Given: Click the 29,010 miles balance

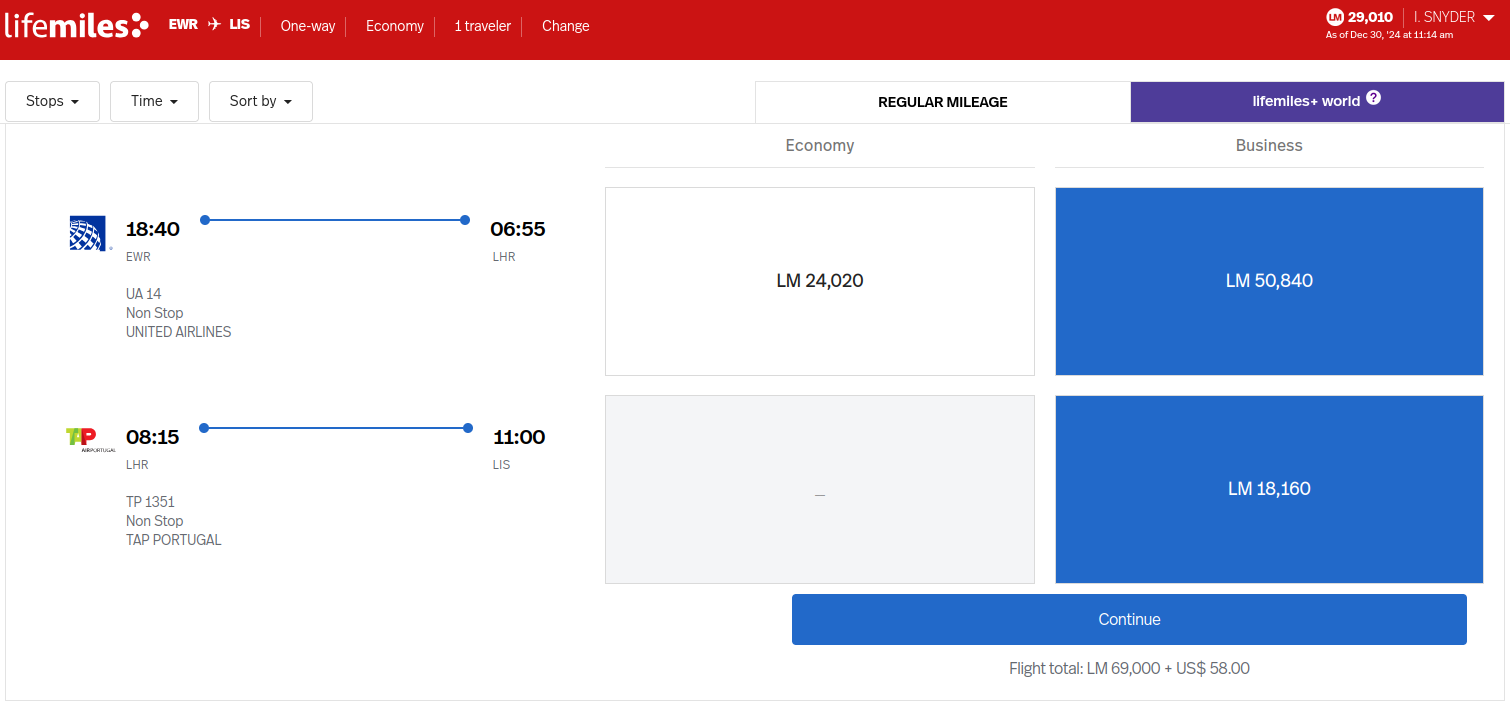Looking at the screenshot, I should [x=1370, y=17].
